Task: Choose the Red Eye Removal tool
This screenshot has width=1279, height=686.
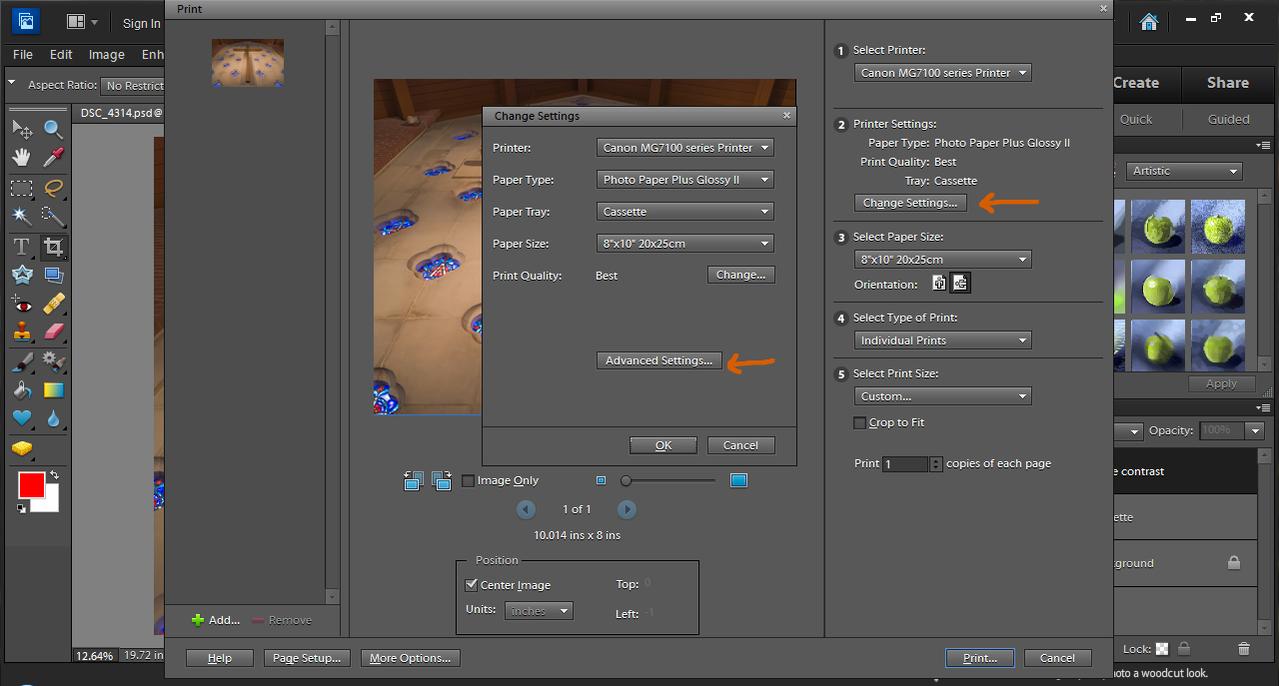Action: (22, 304)
